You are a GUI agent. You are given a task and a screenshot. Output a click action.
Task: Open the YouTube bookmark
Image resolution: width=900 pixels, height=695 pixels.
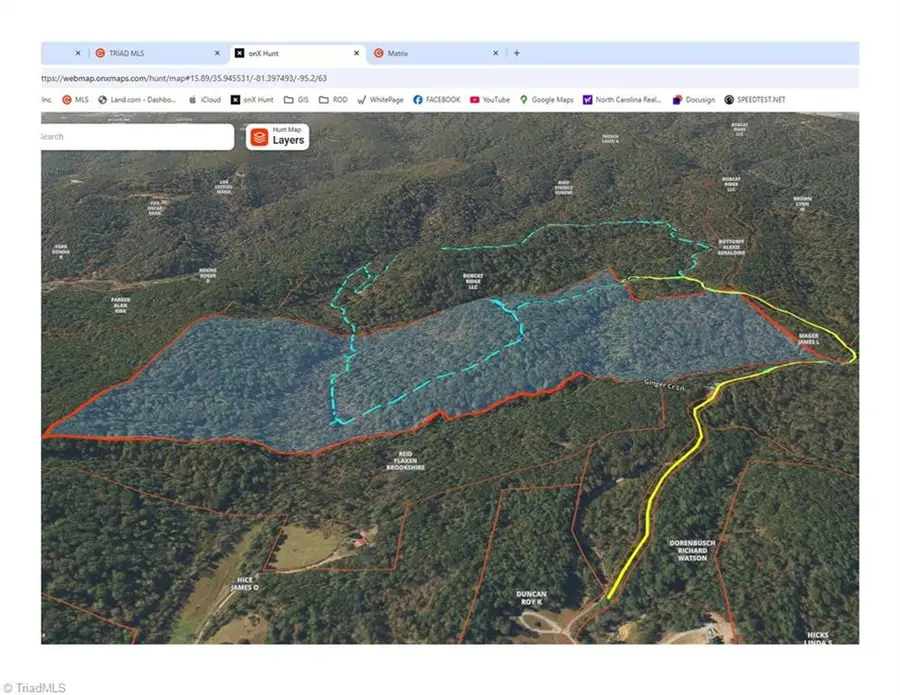(489, 99)
